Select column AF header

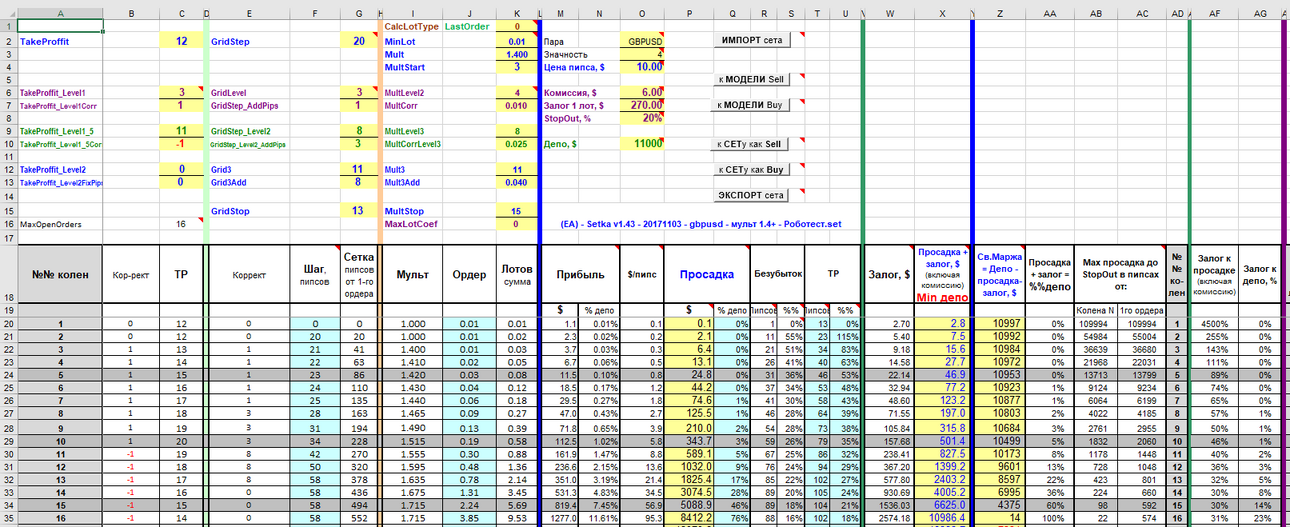pyautogui.click(x=1214, y=13)
